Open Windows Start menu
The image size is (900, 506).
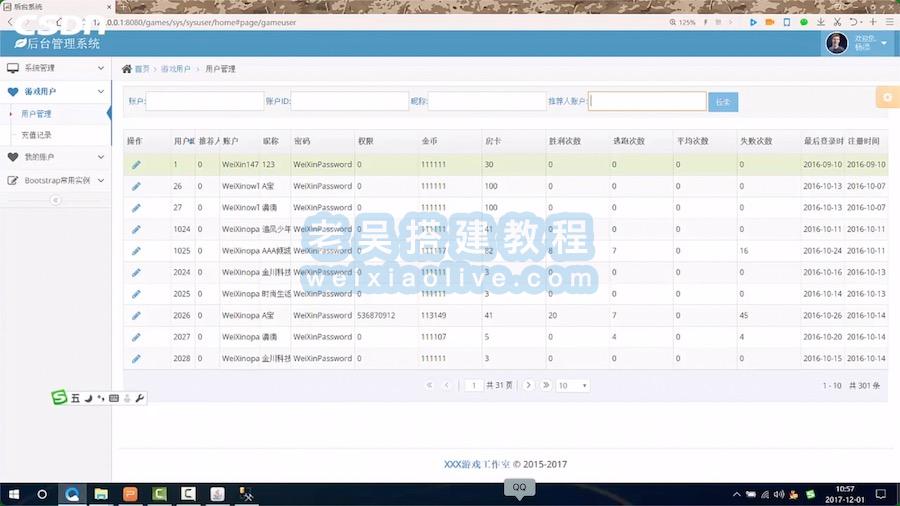(x=14, y=494)
